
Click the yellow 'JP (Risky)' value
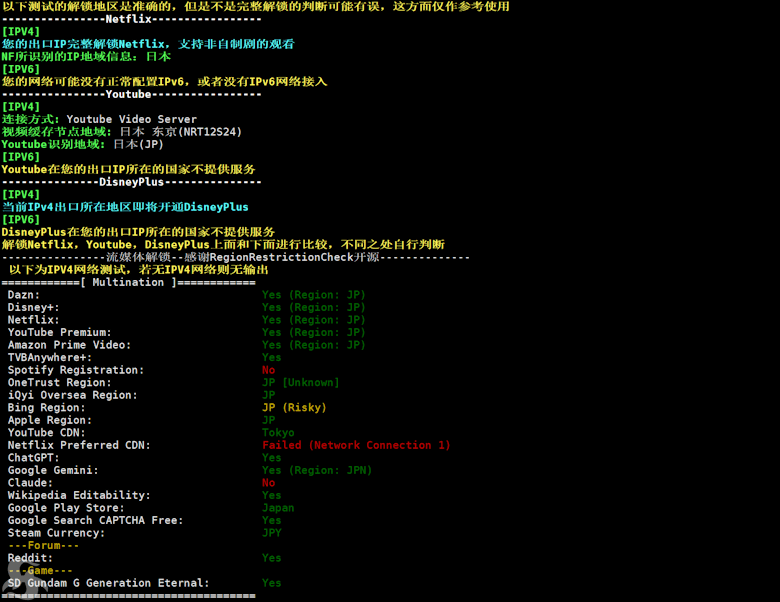(x=294, y=407)
